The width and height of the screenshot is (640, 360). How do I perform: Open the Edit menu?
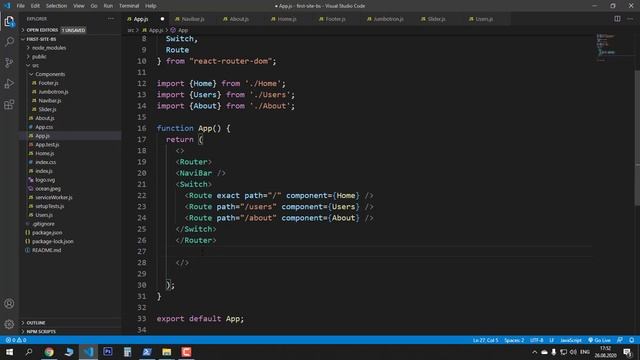coord(35,6)
